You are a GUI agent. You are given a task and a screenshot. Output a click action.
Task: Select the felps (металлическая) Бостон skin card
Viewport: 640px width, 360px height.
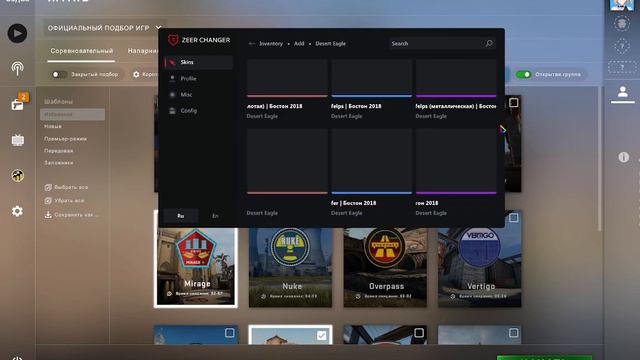point(456,89)
